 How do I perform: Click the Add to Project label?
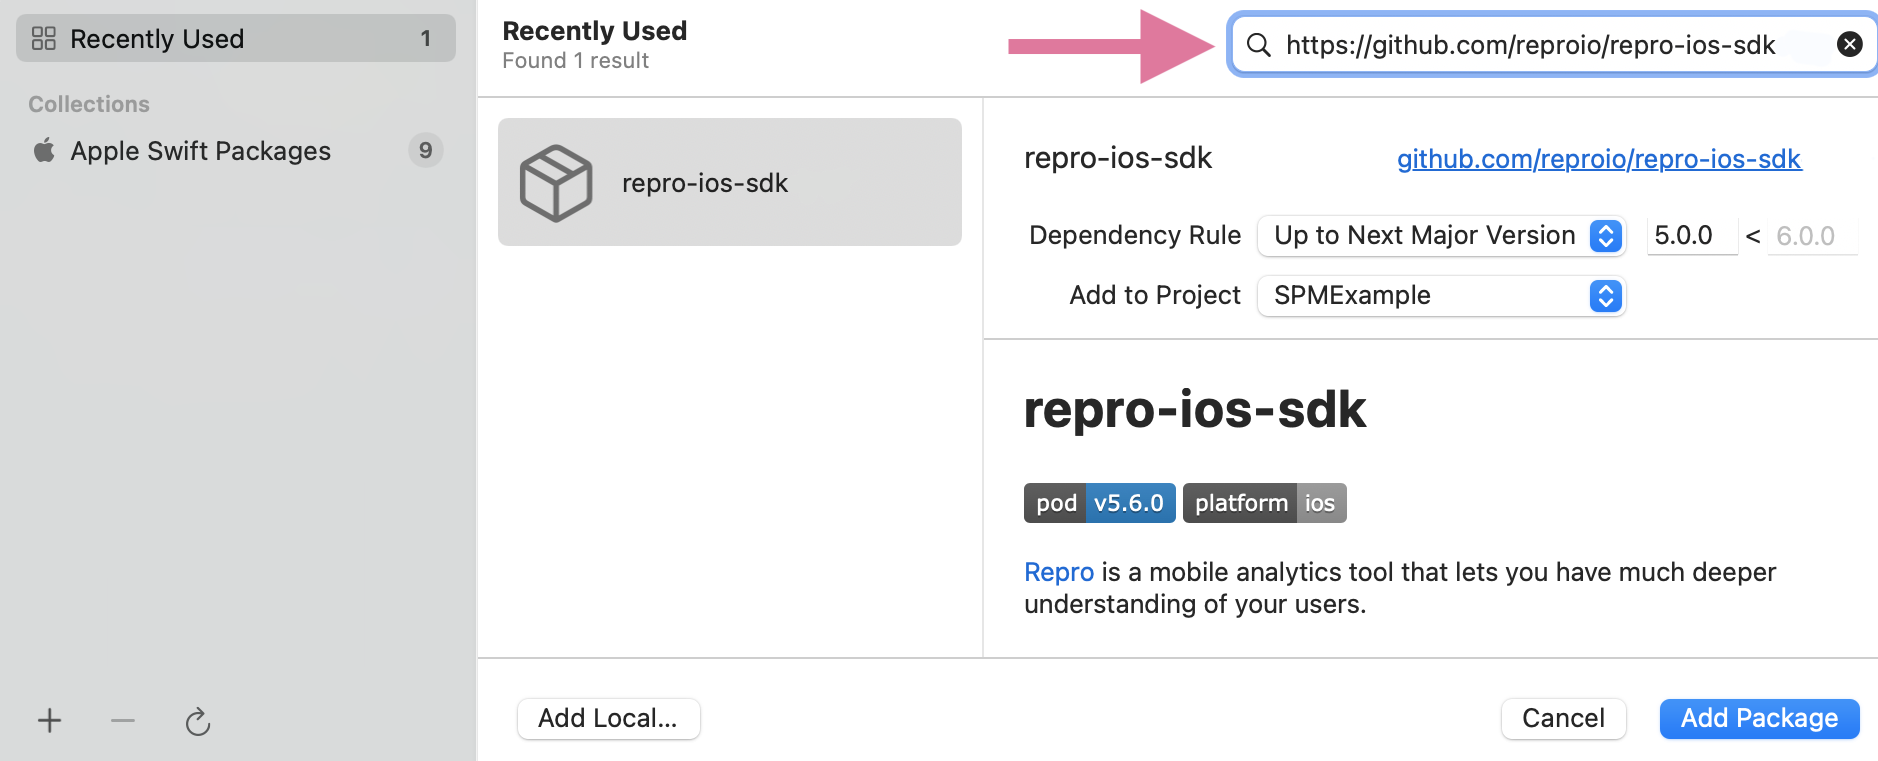tap(1155, 295)
